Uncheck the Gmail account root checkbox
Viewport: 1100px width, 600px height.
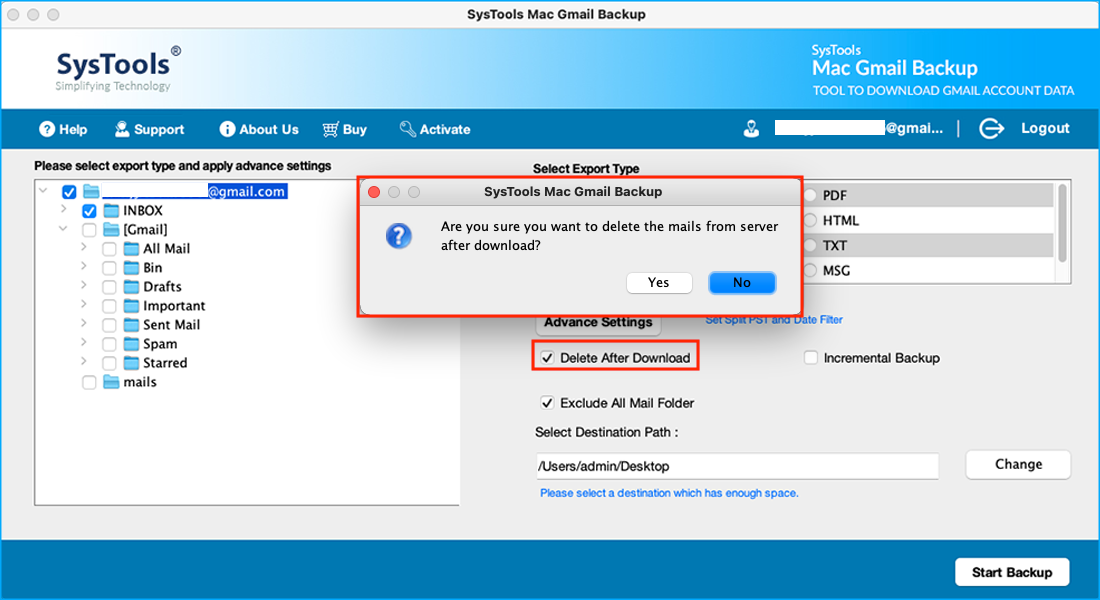pos(69,192)
